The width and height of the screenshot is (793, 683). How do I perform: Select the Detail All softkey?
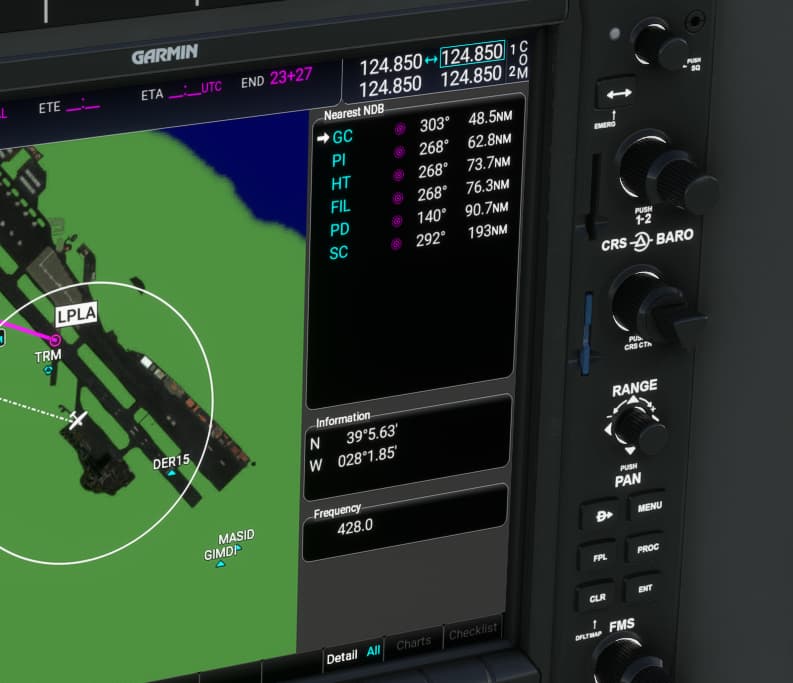[353, 655]
